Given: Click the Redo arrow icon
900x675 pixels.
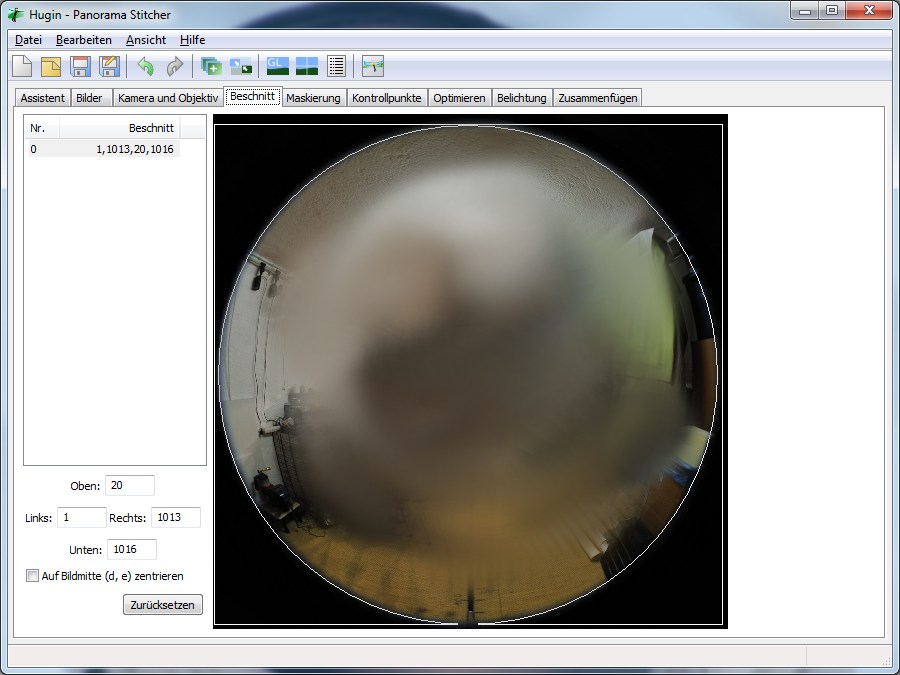Looking at the screenshot, I should [x=175, y=67].
